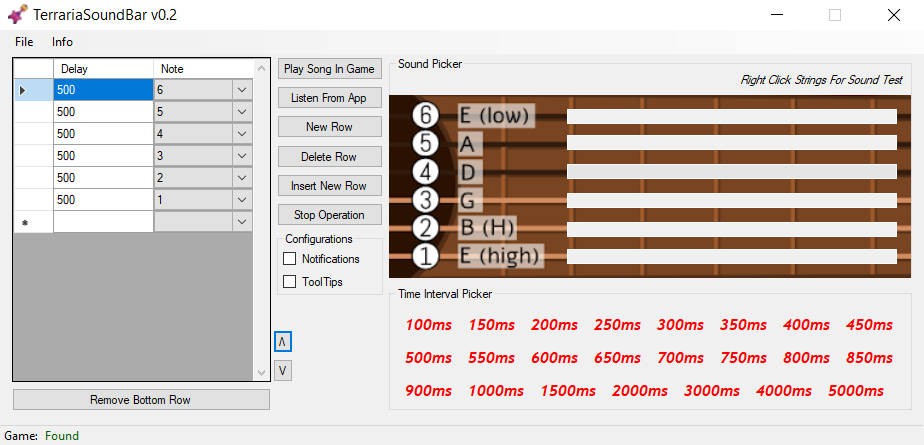
Task: Pick the 850ms time interval
Action: click(869, 358)
